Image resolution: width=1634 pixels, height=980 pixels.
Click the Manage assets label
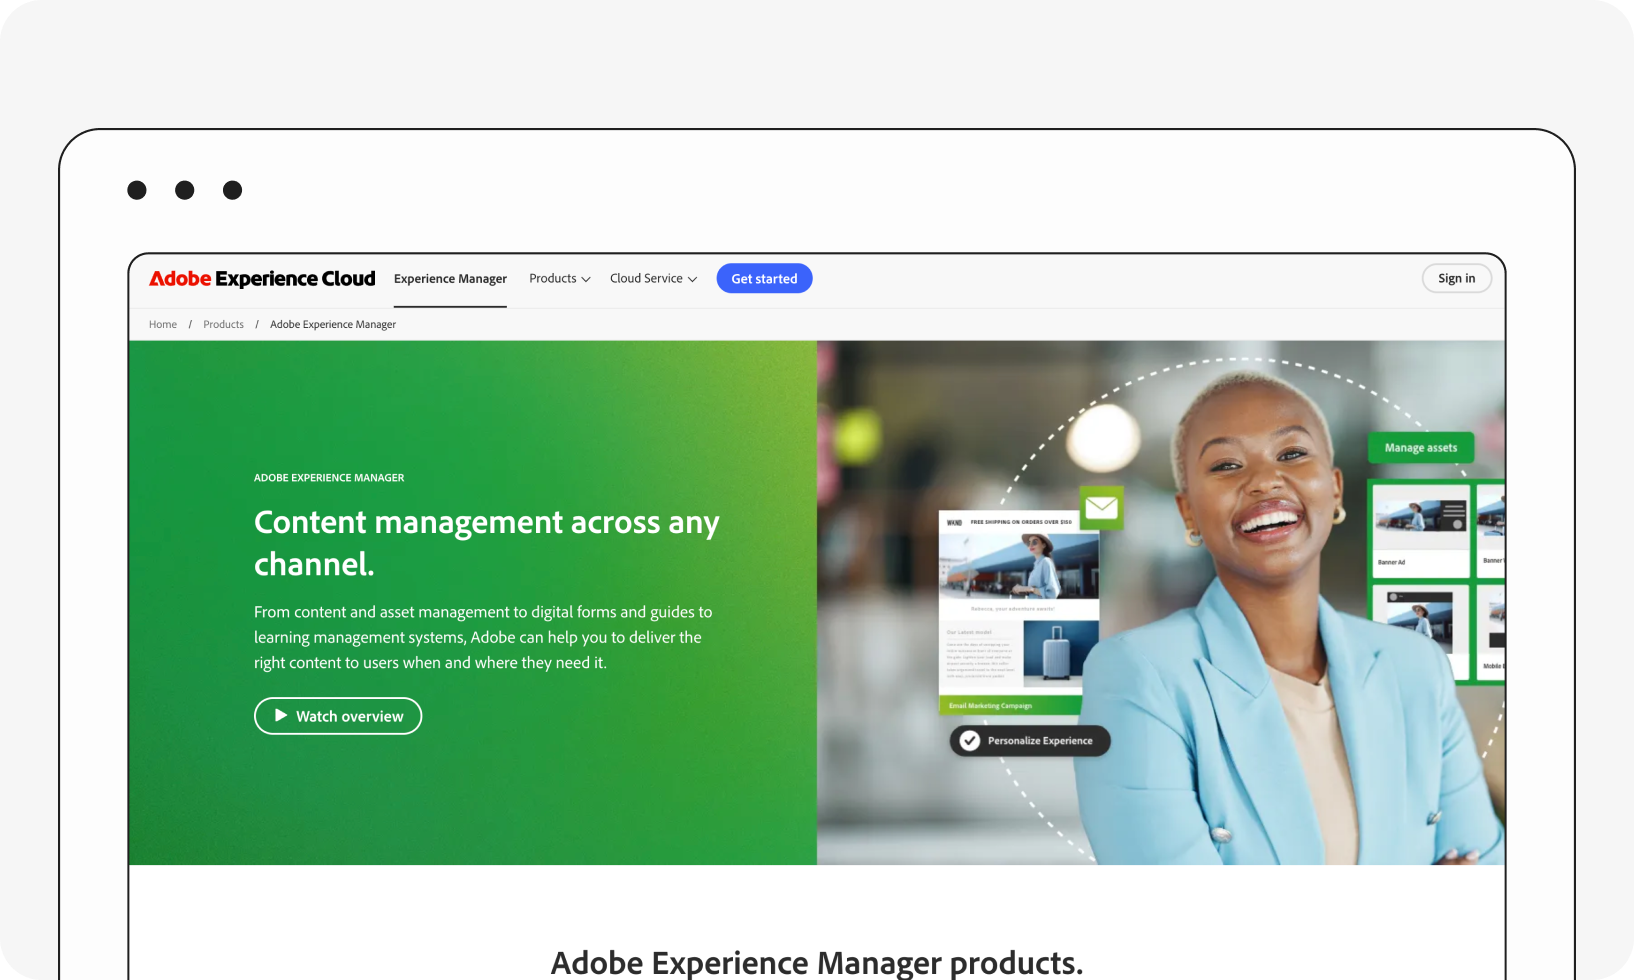(1421, 448)
